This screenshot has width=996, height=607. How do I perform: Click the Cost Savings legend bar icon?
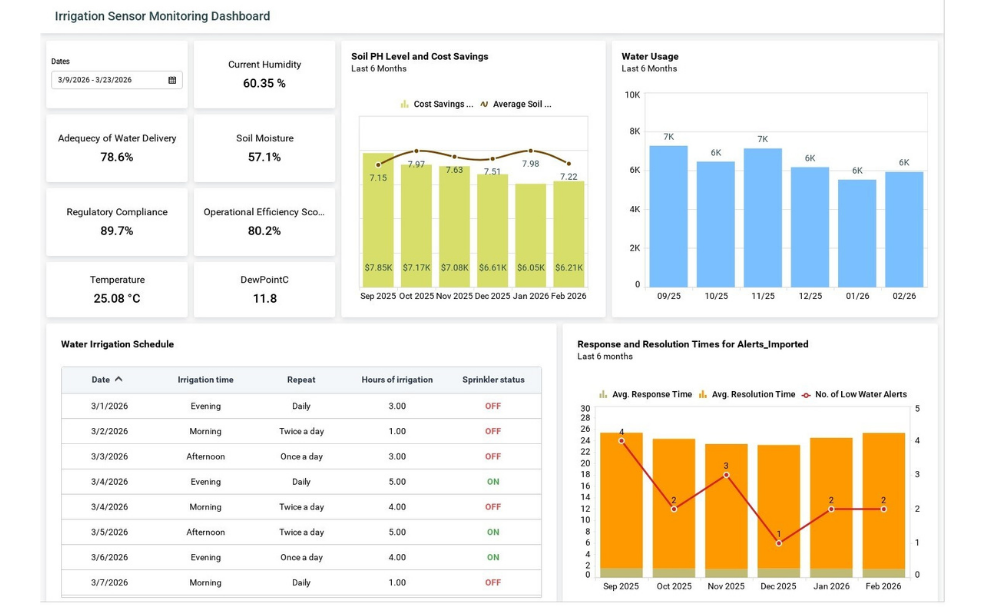pos(404,104)
